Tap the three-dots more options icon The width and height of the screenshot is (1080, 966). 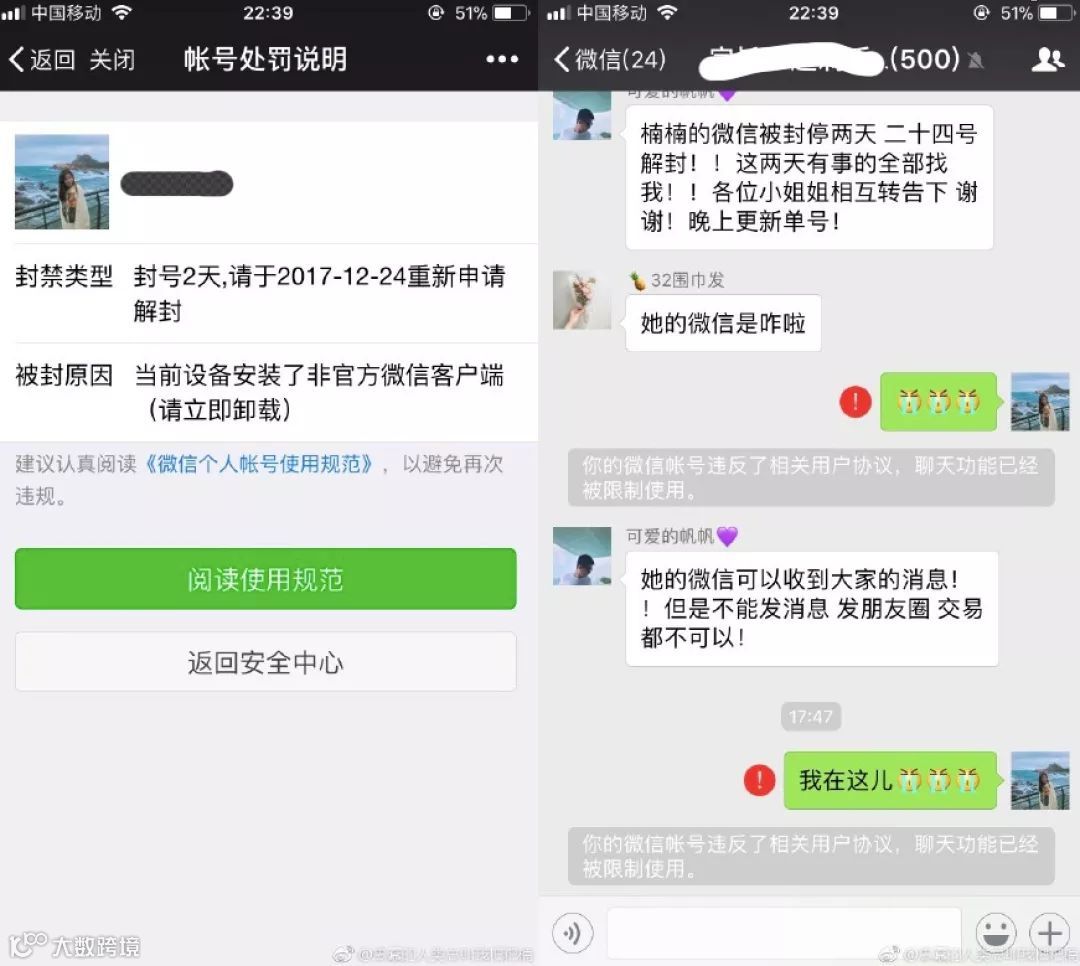502,59
